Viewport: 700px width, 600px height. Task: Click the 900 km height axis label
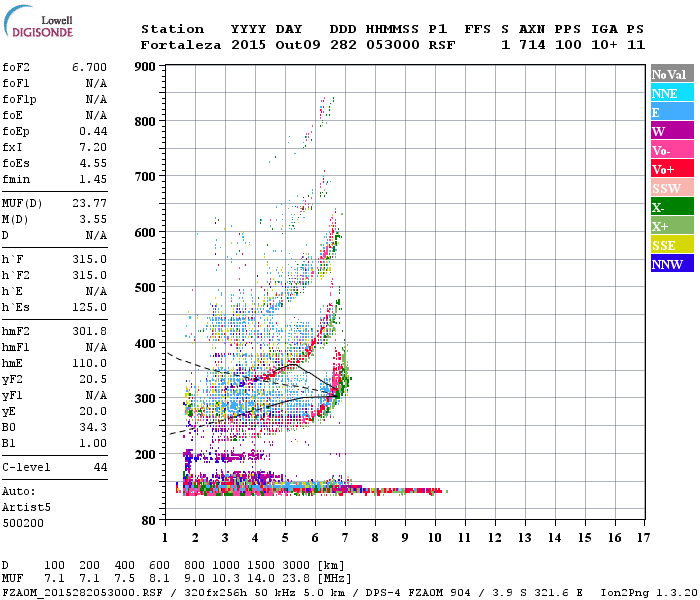pos(145,67)
